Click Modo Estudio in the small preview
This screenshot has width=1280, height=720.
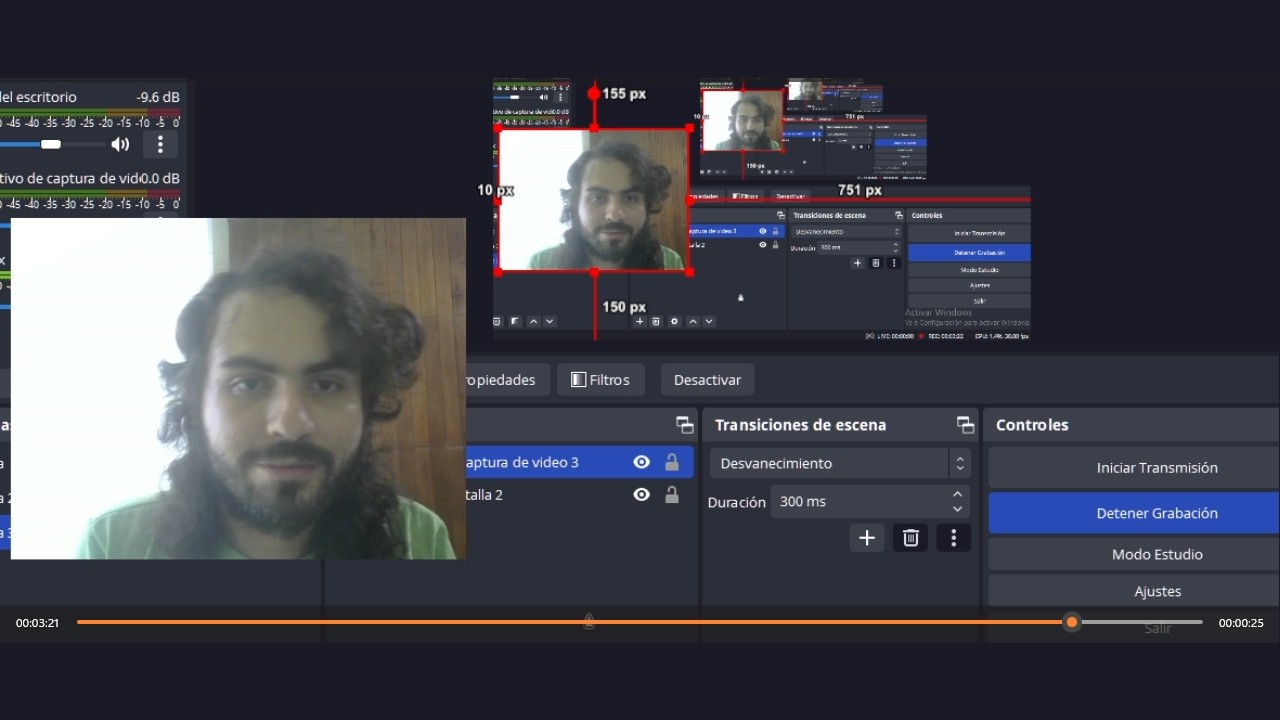(969, 270)
